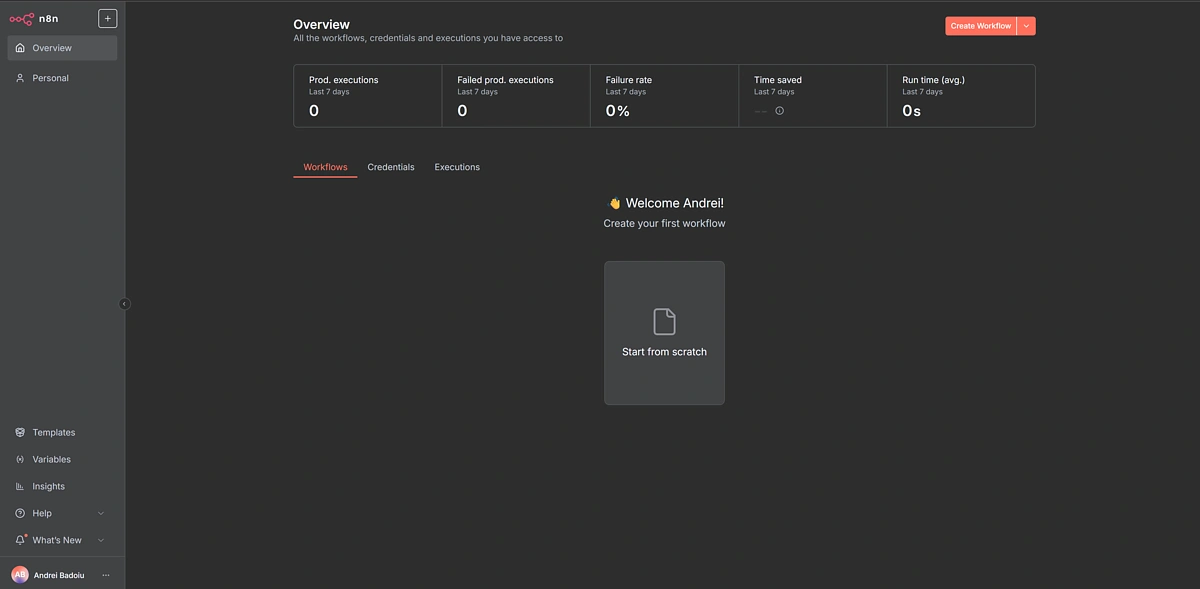Click the plus icon beside n8n logo
The image size is (1200, 589).
tap(107, 18)
